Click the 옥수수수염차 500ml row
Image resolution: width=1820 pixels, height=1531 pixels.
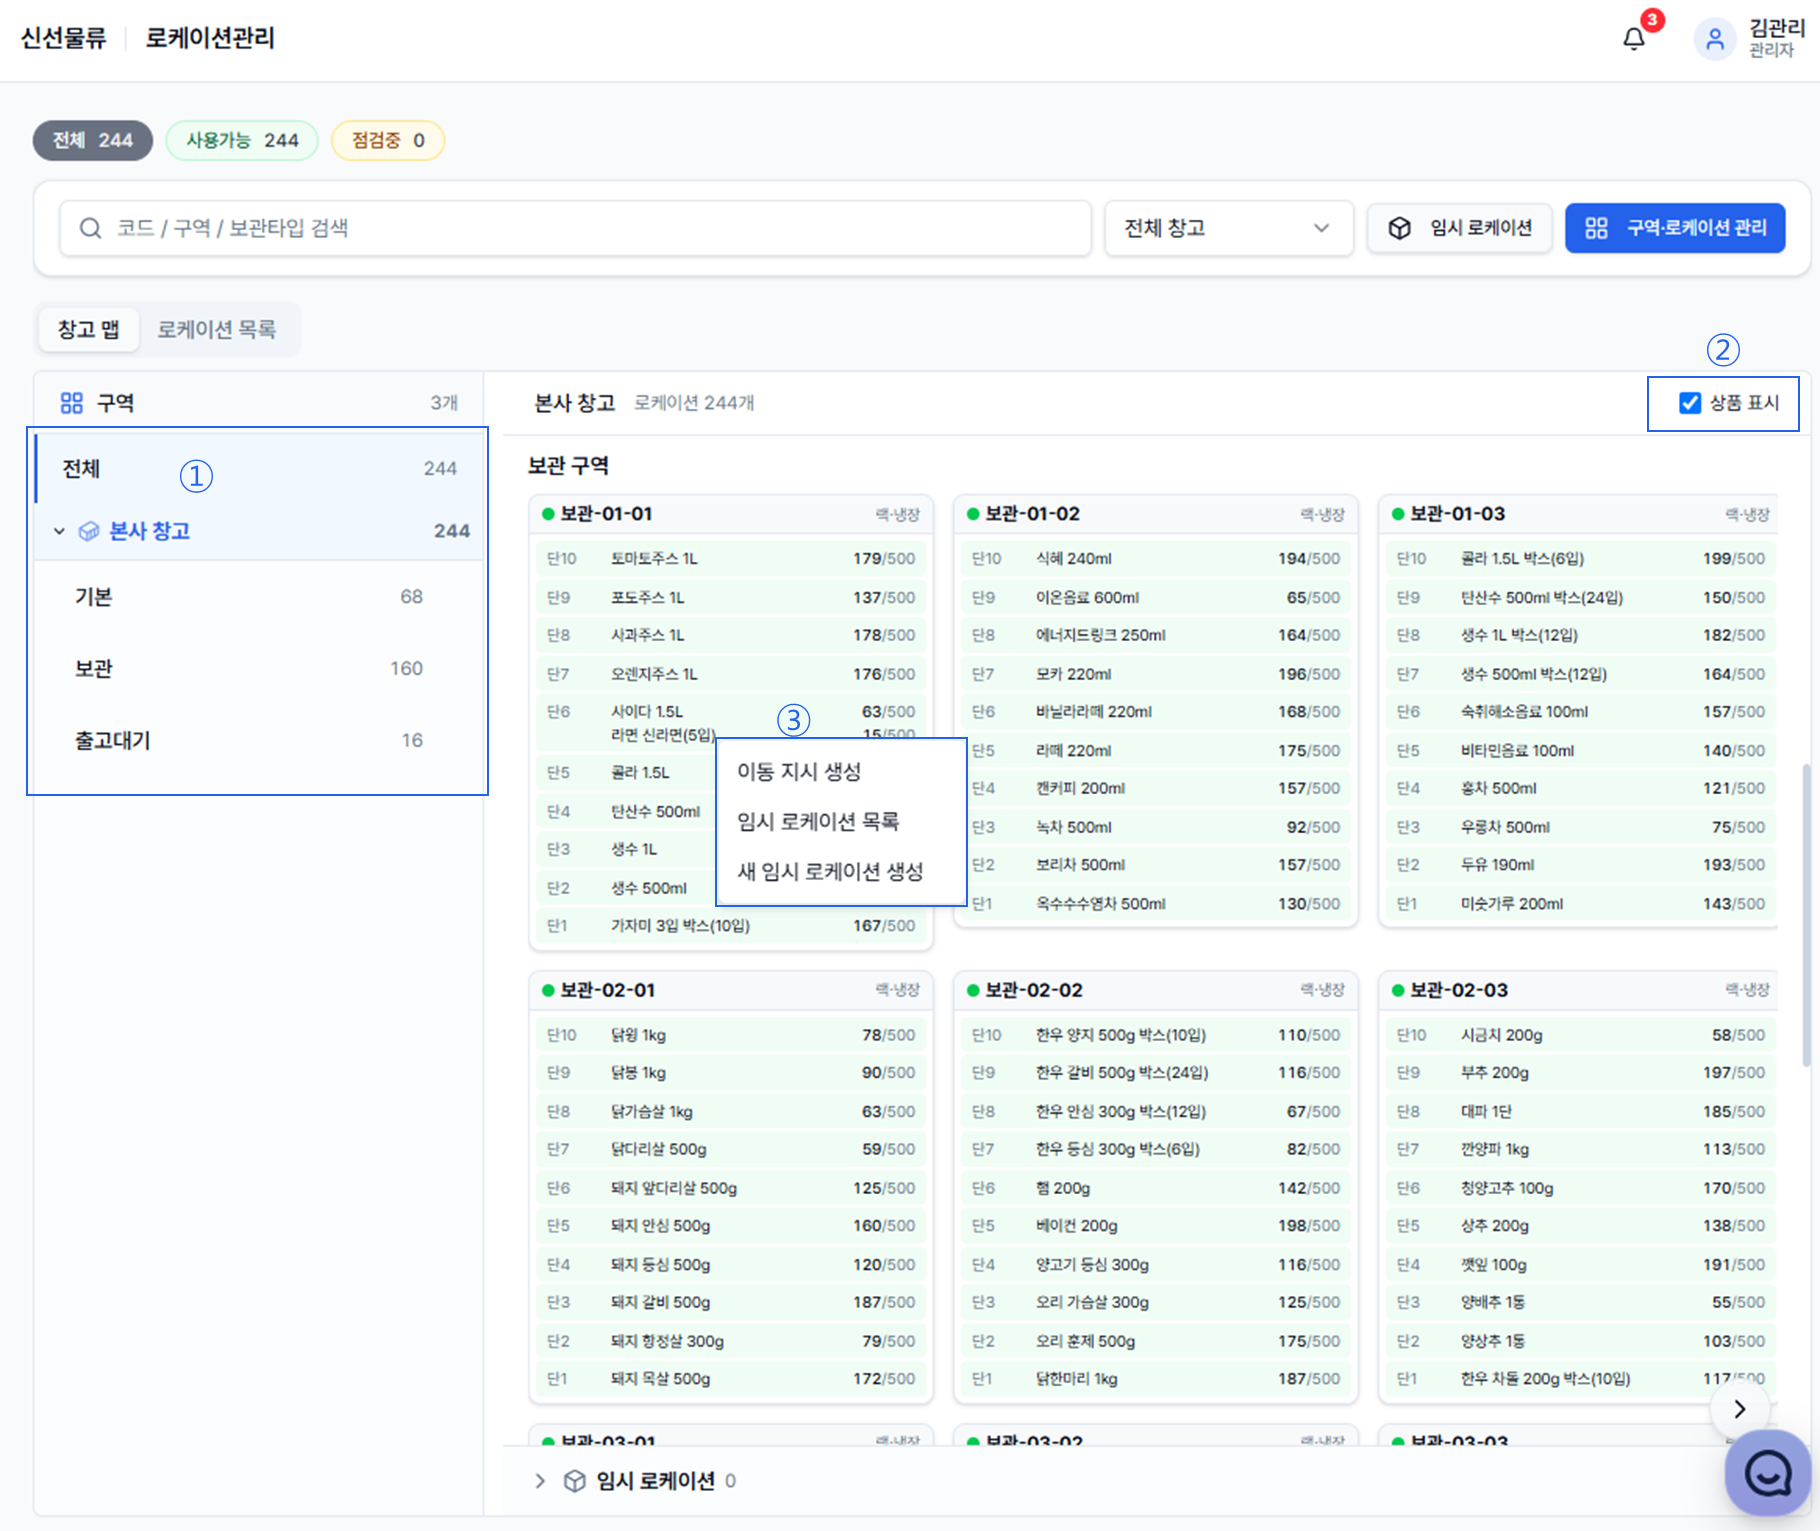point(1156,903)
